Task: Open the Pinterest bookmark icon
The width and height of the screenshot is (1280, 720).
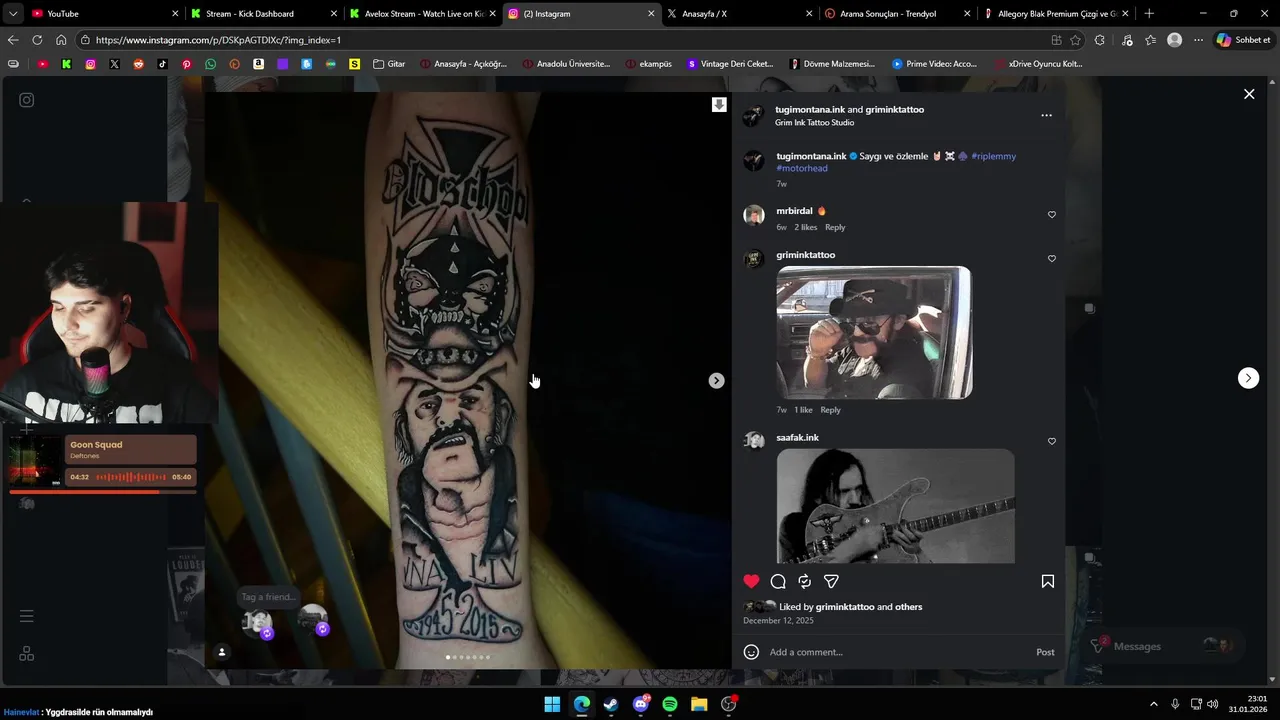Action: click(x=186, y=64)
